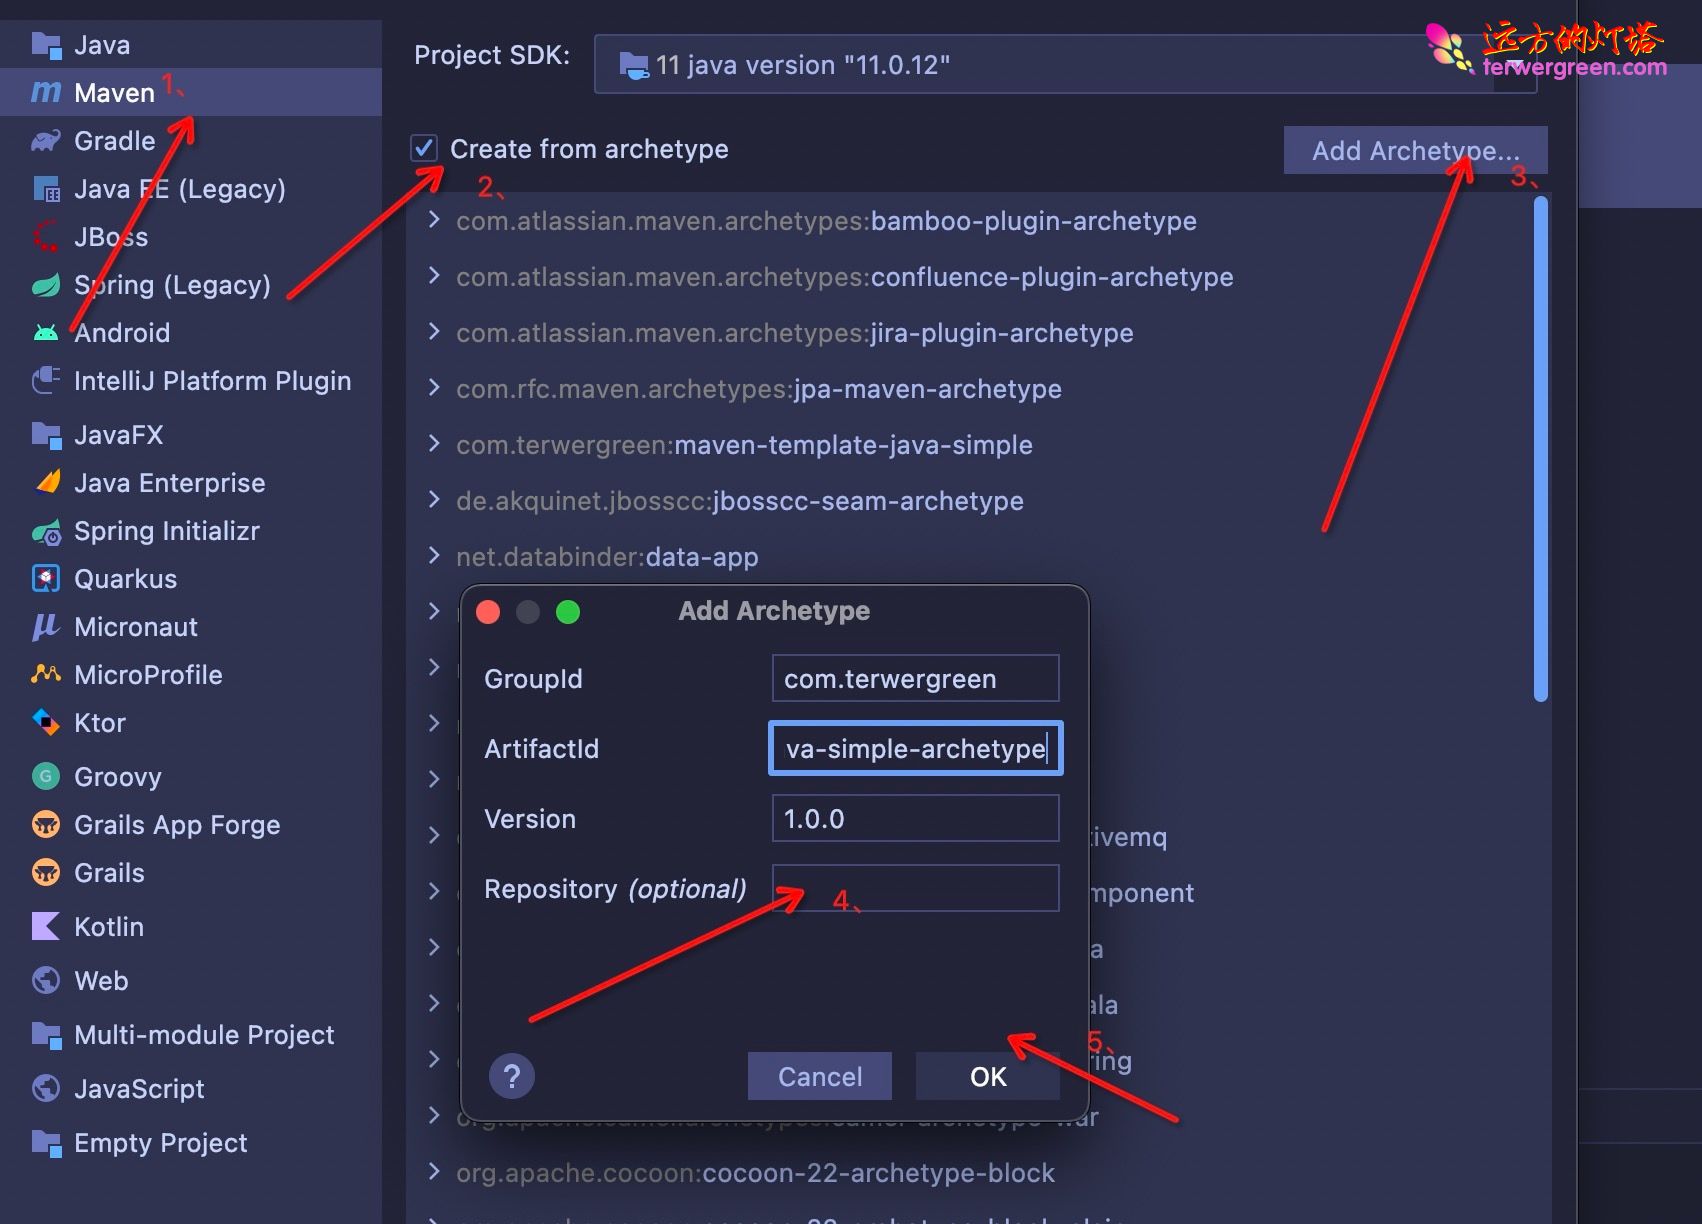Select org.apache.cocoon:cocoon-22-archetype-block row

coord(755,1172)
